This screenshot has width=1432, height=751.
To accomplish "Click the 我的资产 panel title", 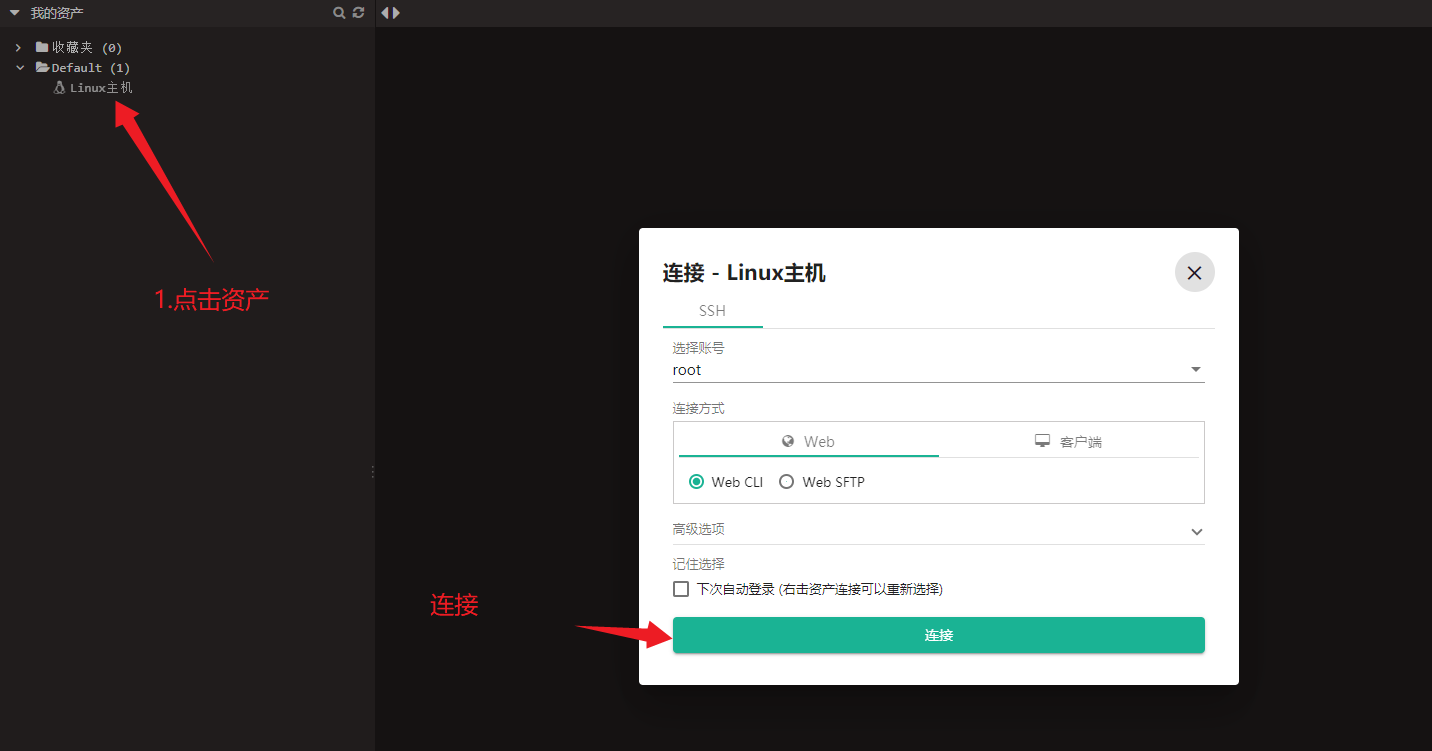I will (x=57, y=13).
